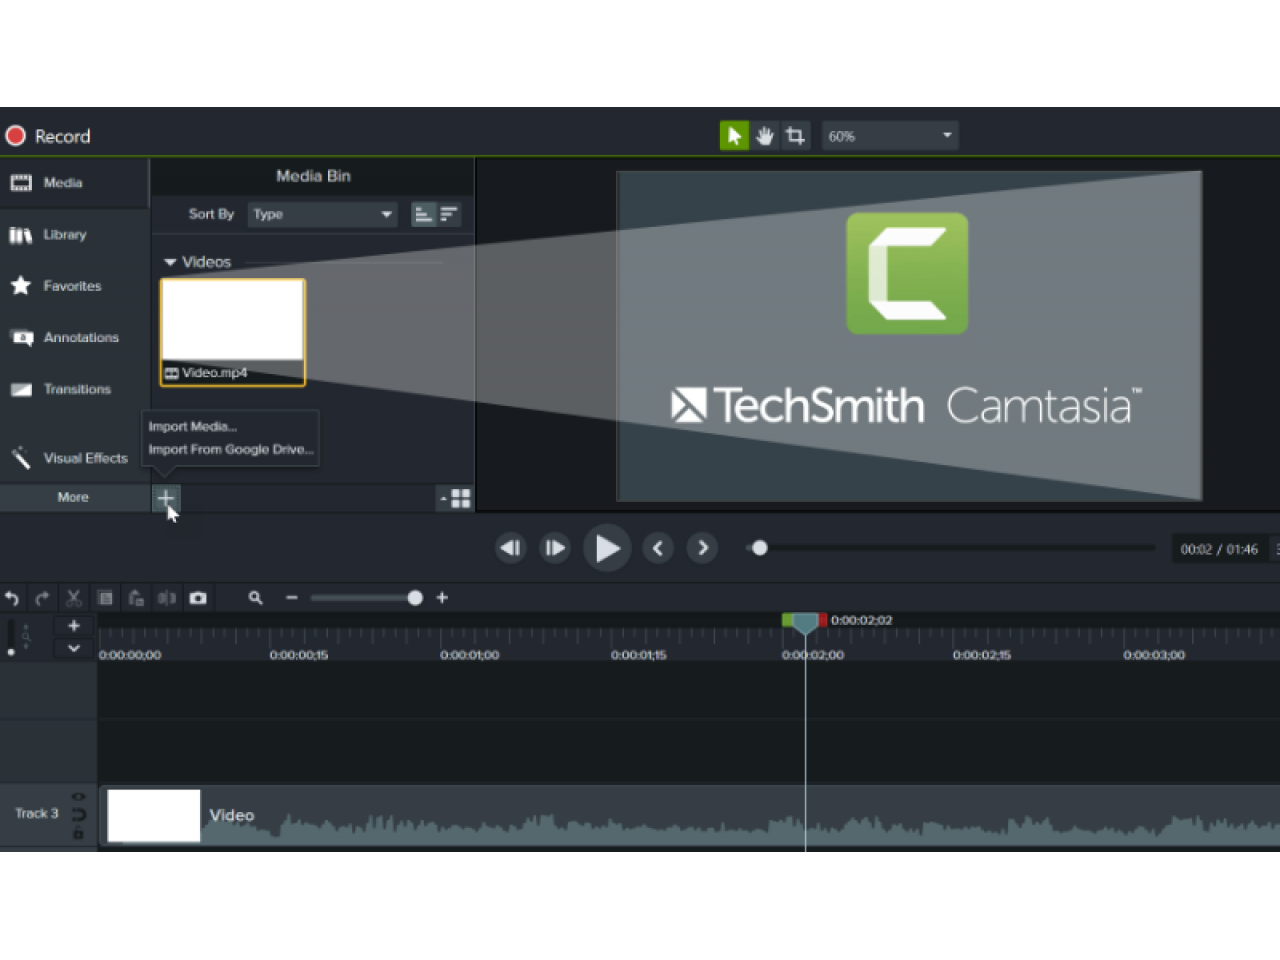Viewport: 1280px width, 960px height.
Task: Click the red playhead out-point handle
Action: click(x=823, y=620)
